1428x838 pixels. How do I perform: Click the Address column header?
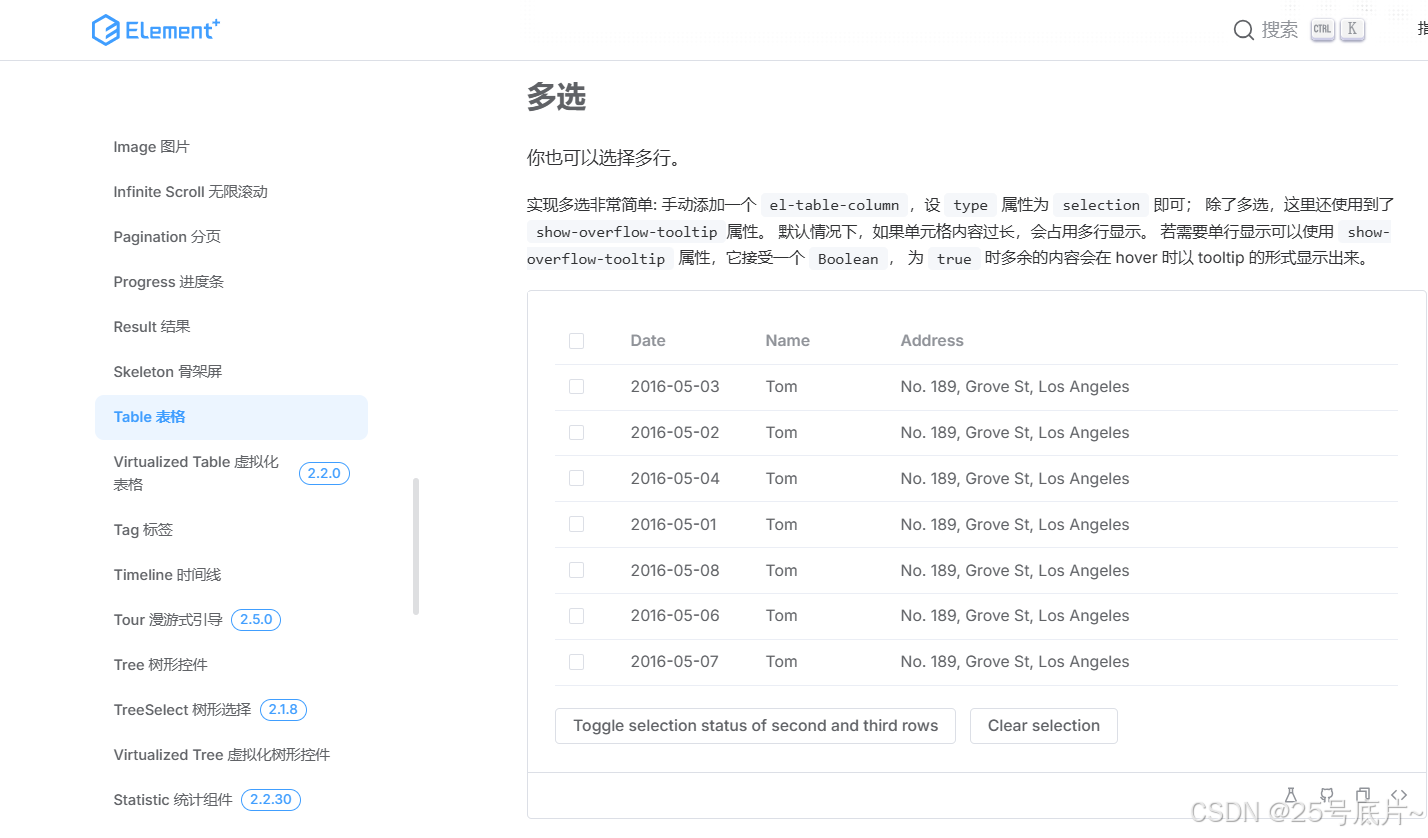pos(931,340)
